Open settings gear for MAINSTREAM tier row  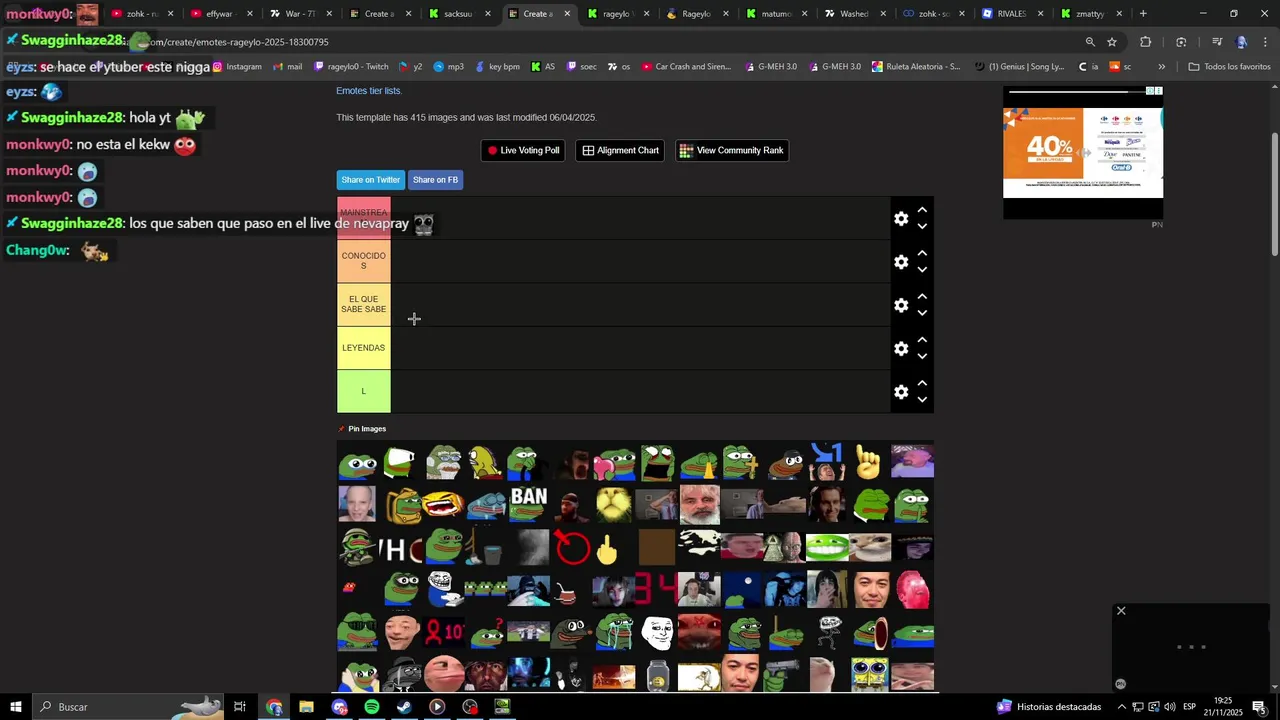[x=901, y=218]
